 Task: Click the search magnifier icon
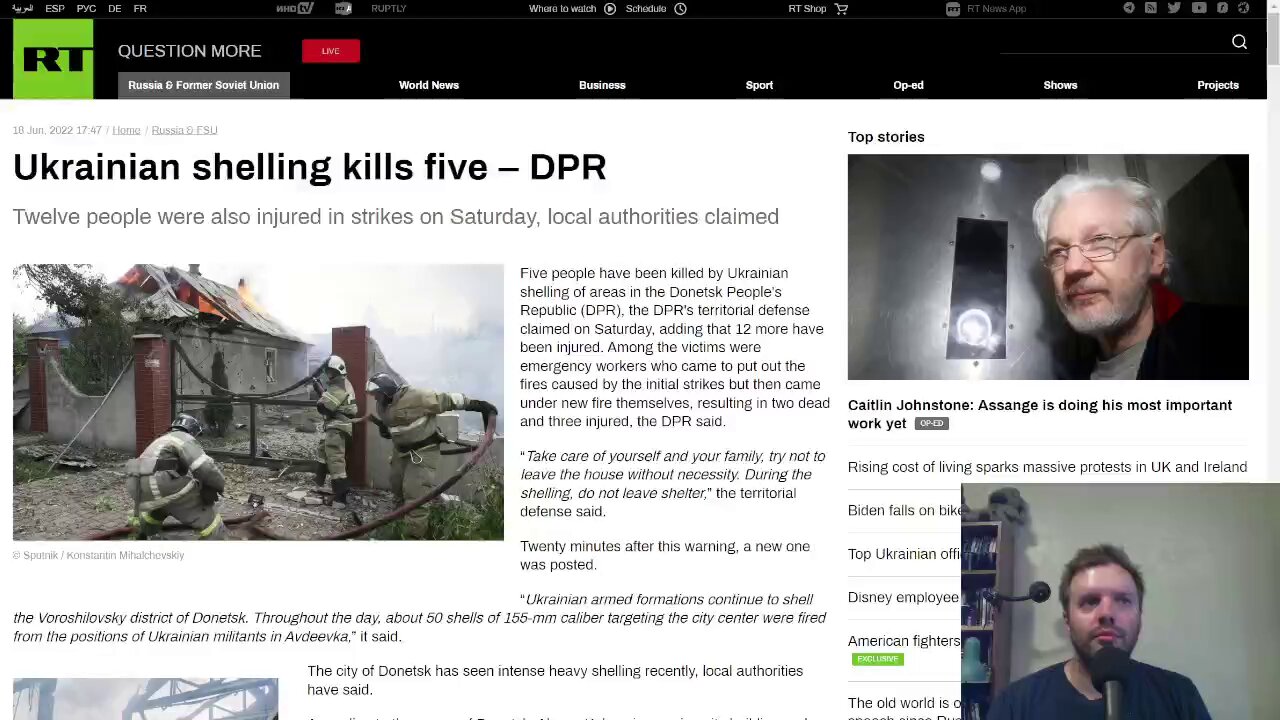[1239, 42]
